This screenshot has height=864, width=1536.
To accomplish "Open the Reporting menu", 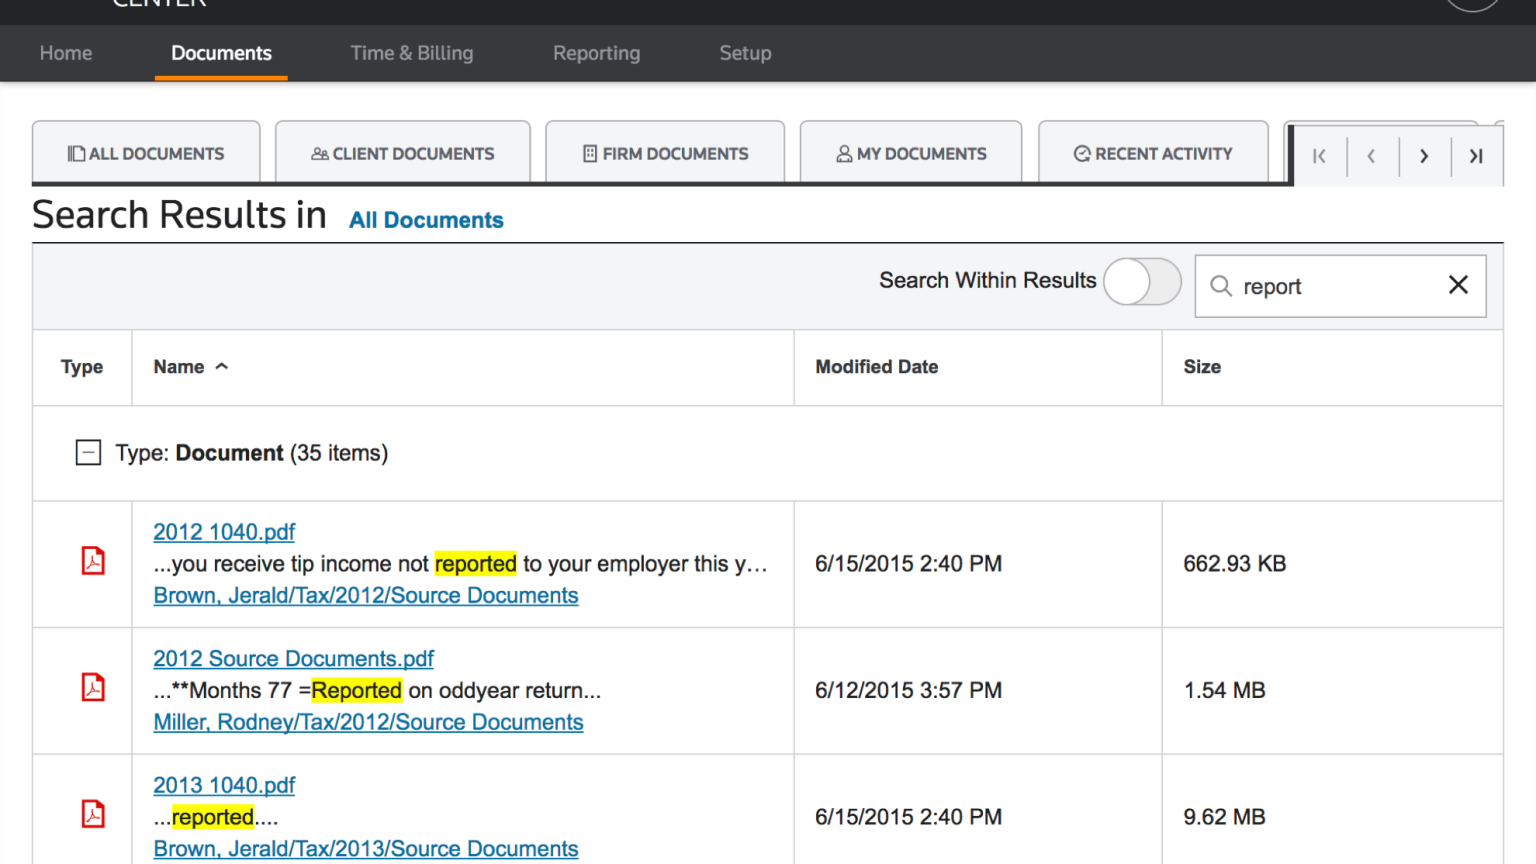I will (x=596, y=53).
